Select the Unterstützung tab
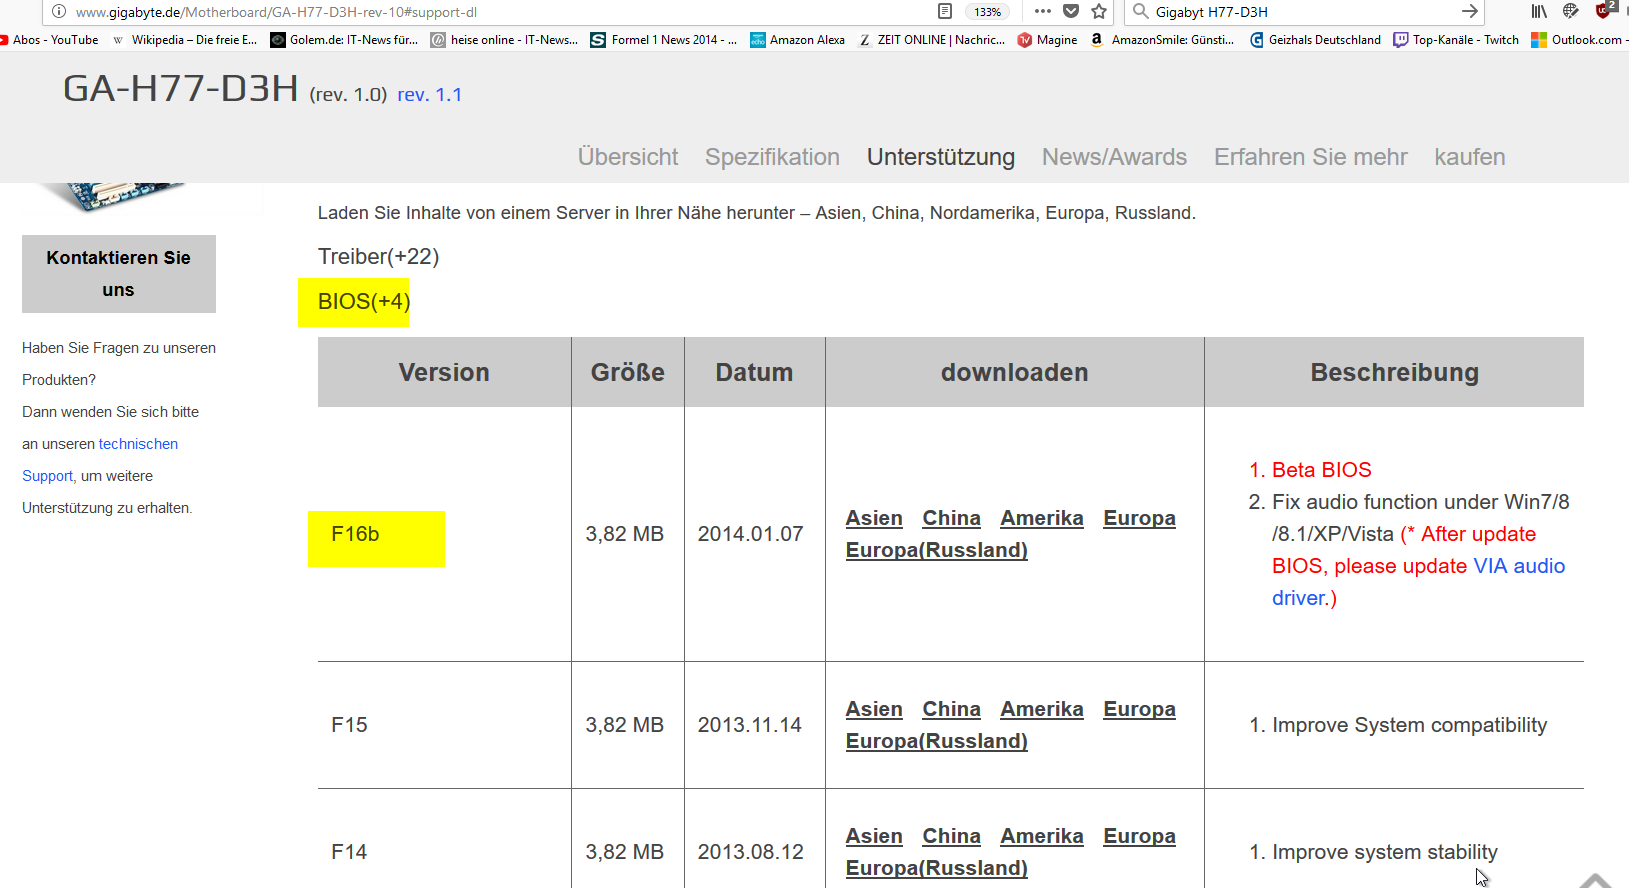 point(941,157)
